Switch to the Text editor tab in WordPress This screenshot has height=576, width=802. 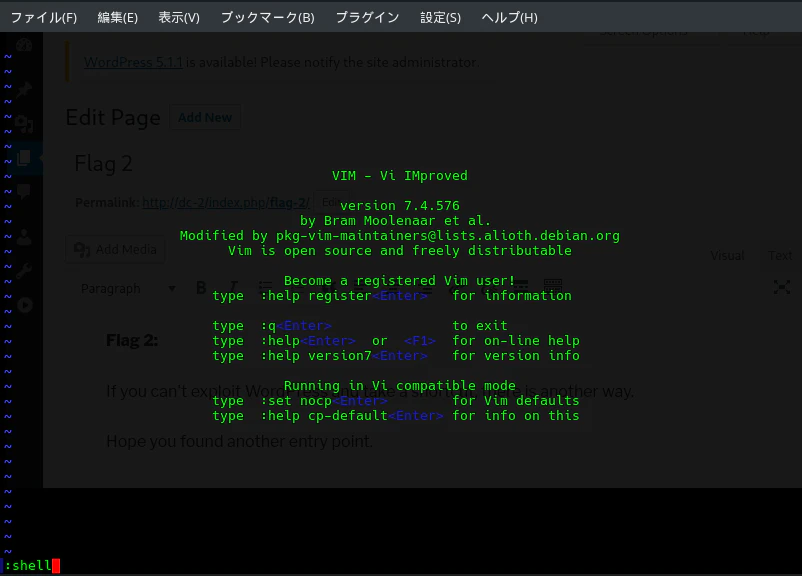(780, 255)
